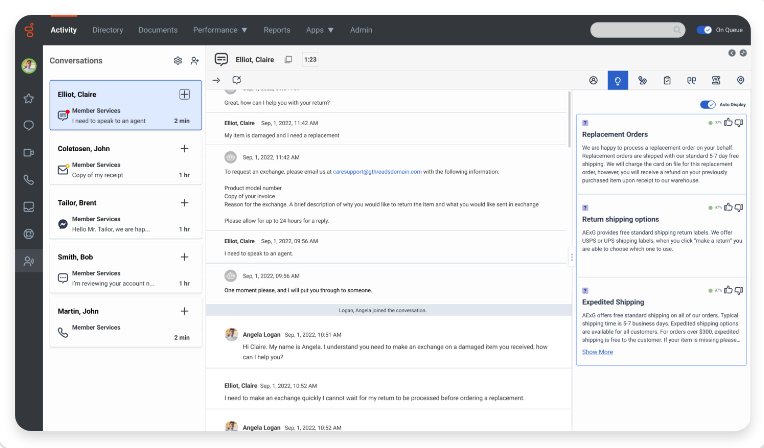
Task: Open the customer profile icon in right toolbar
Action: pyautogui.click(x=593, y=80)
